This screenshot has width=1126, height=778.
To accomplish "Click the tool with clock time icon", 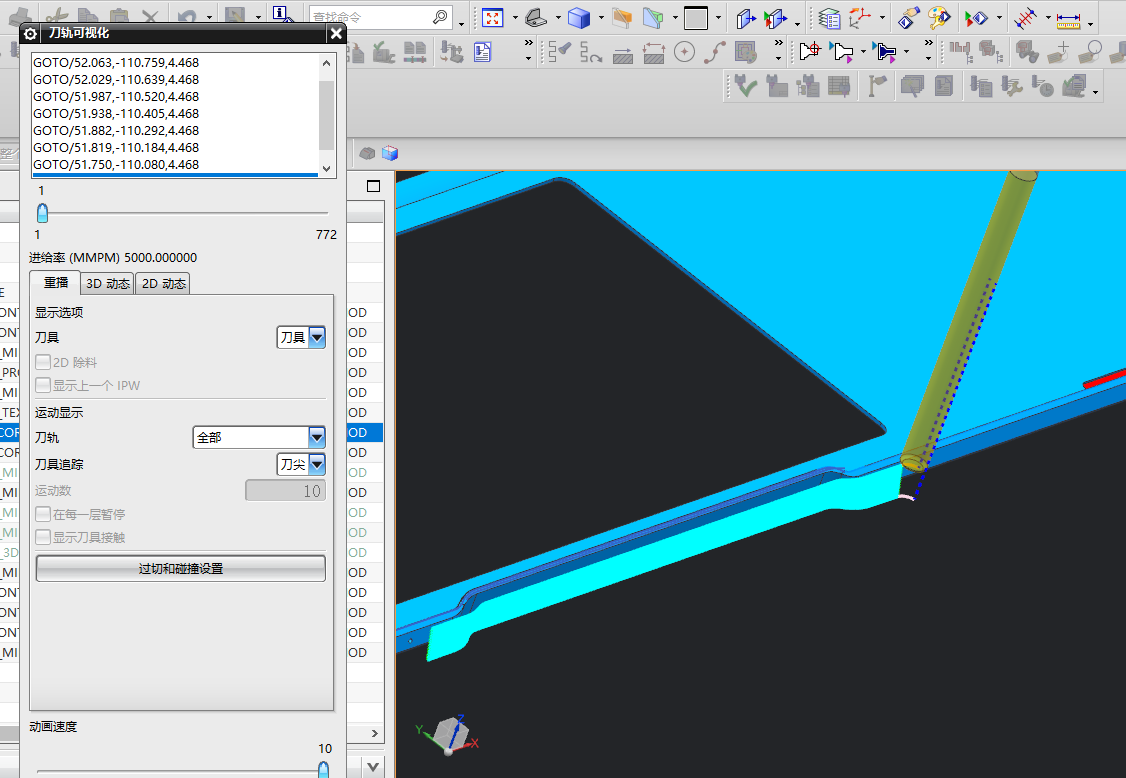I will tap(1043, 87).
